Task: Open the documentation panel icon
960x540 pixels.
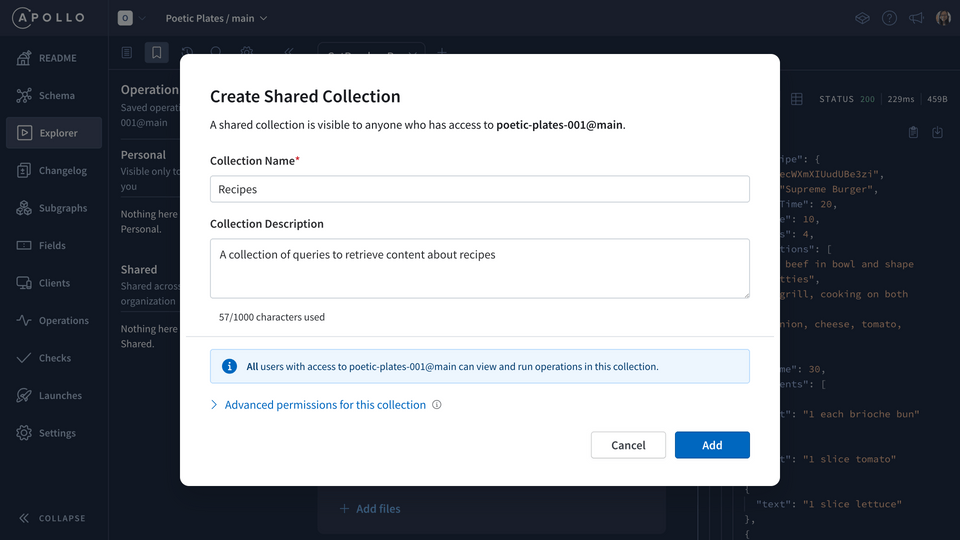Action: click(127, 53)
